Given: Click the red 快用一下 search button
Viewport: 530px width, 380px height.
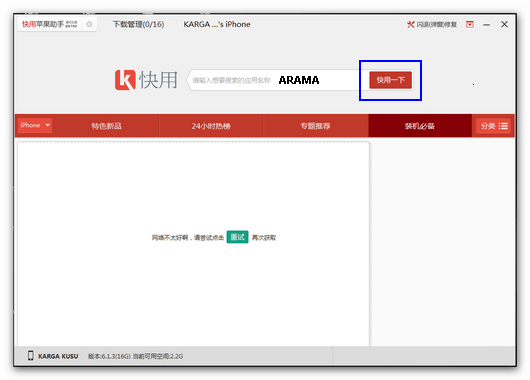Looking at the screenshot, I should coord(390,80).
